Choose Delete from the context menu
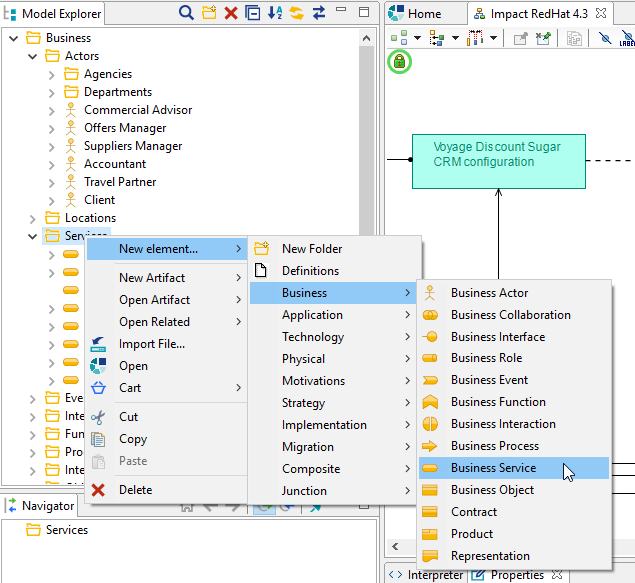Image resolution: width=635 pixels, height=583 pixels. point(135,490)
